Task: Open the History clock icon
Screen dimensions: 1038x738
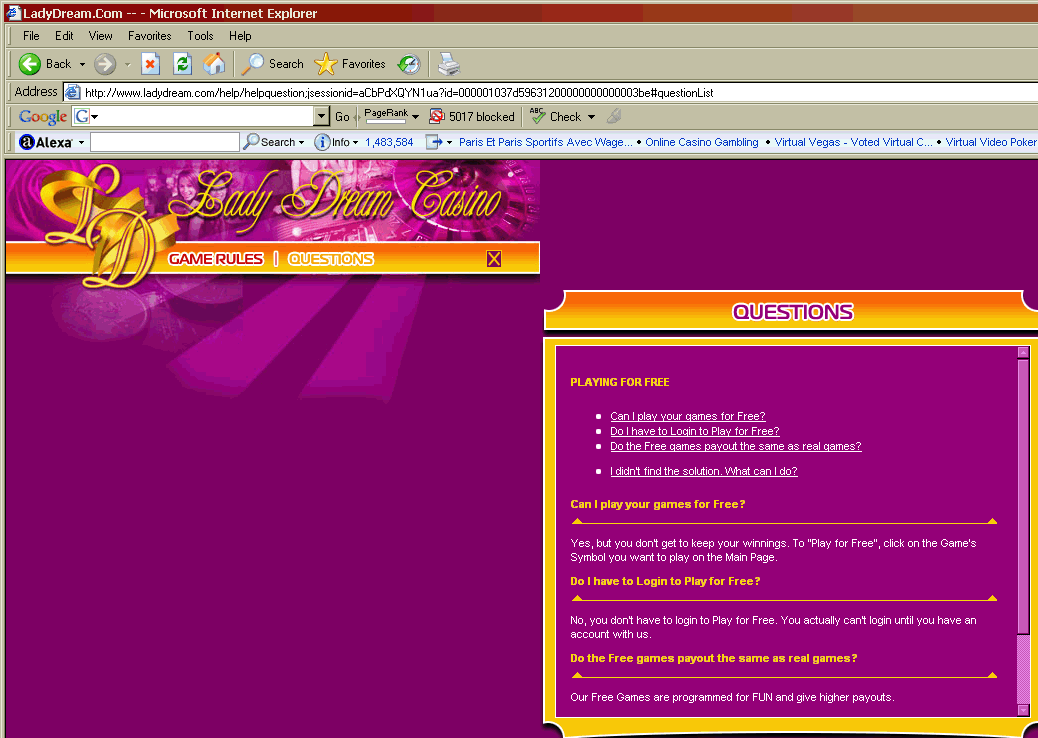Action: 408,64
